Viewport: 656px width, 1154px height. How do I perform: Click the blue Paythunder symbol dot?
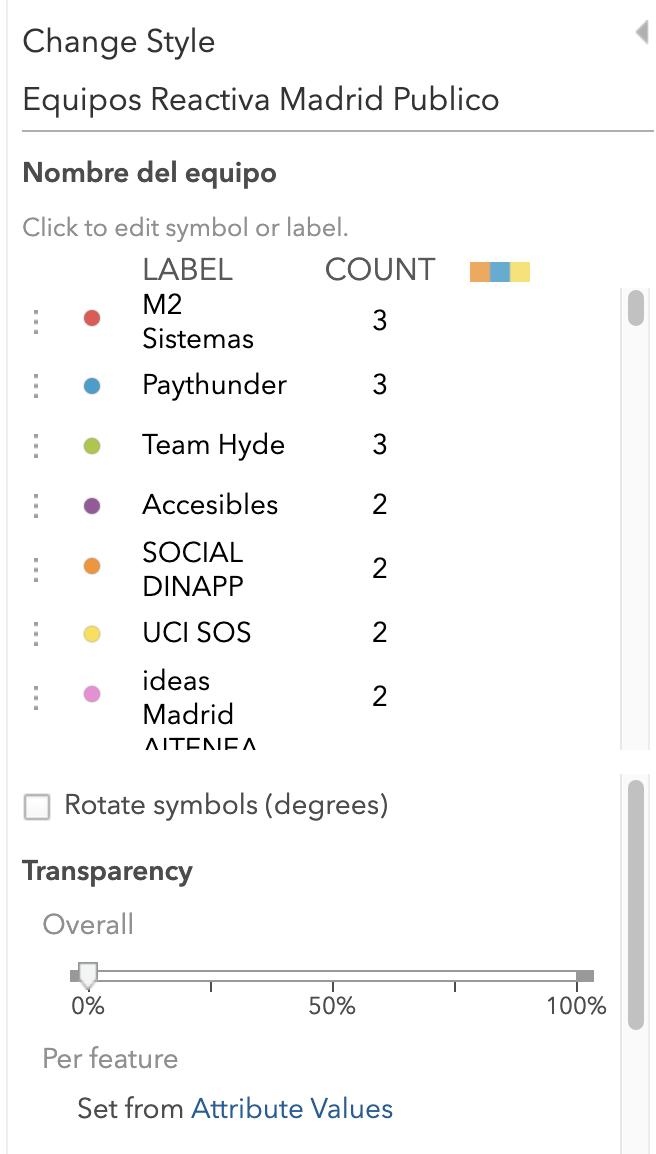[x=92, y=386]
